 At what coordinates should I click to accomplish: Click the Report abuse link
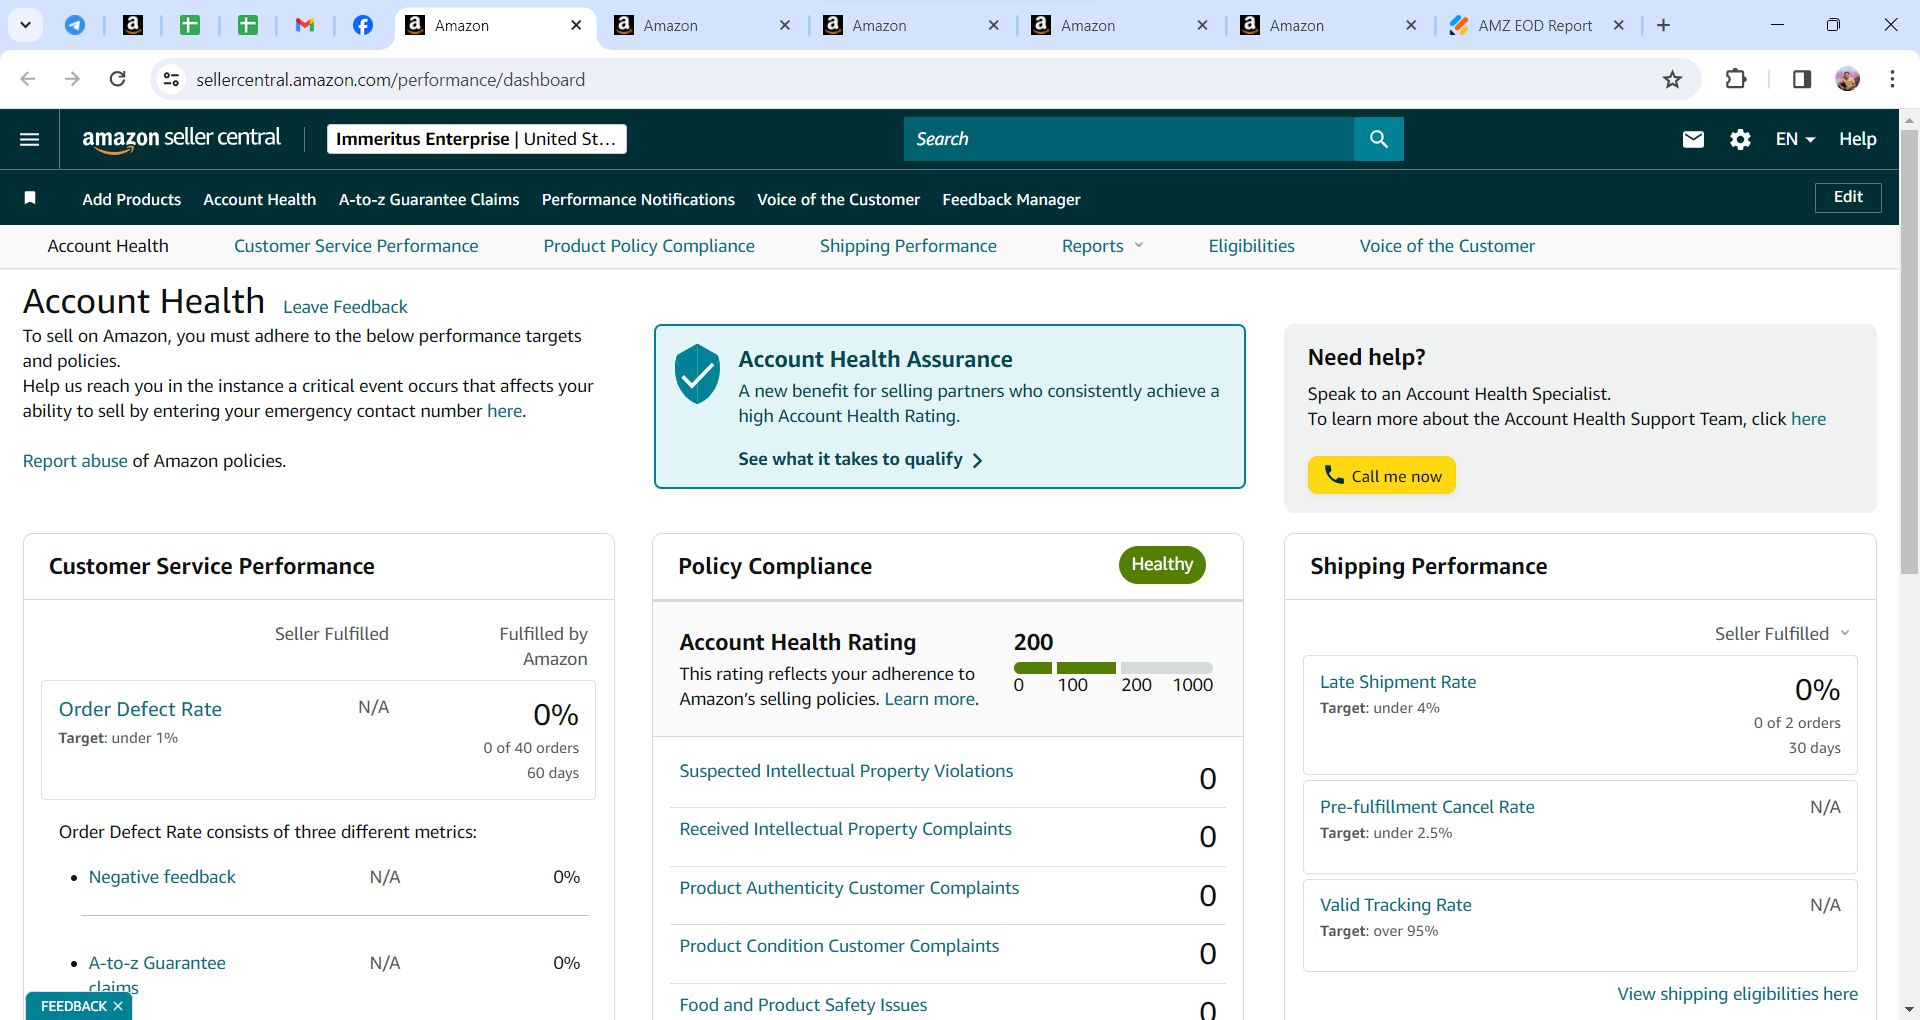click(75, 461)
